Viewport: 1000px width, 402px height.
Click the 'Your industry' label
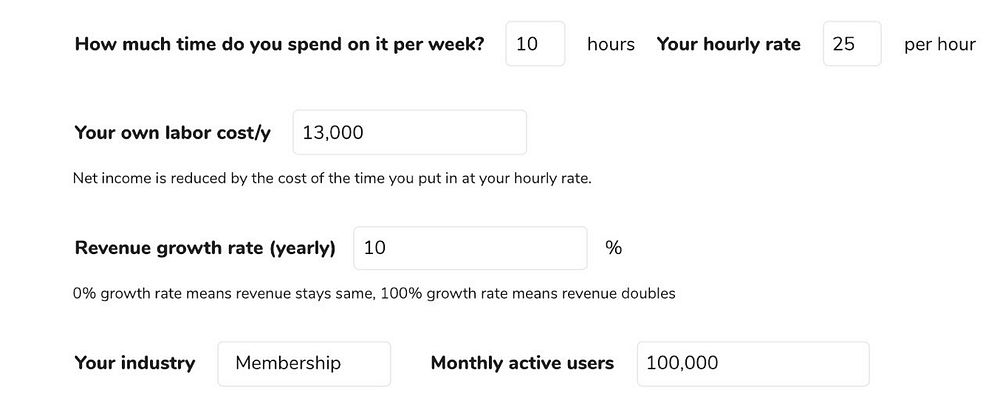point(134,363)
